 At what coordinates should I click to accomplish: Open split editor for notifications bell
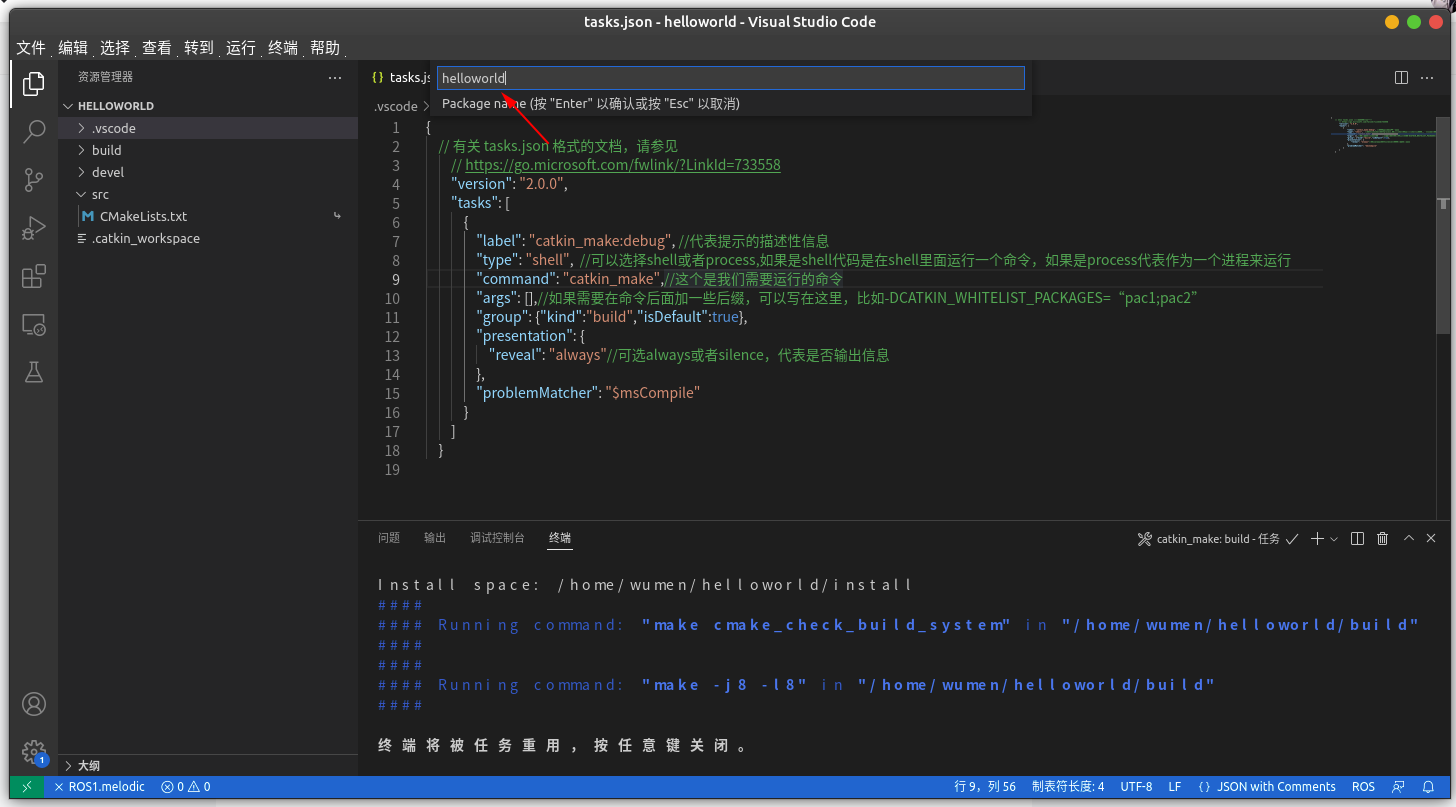point(1399,77)
